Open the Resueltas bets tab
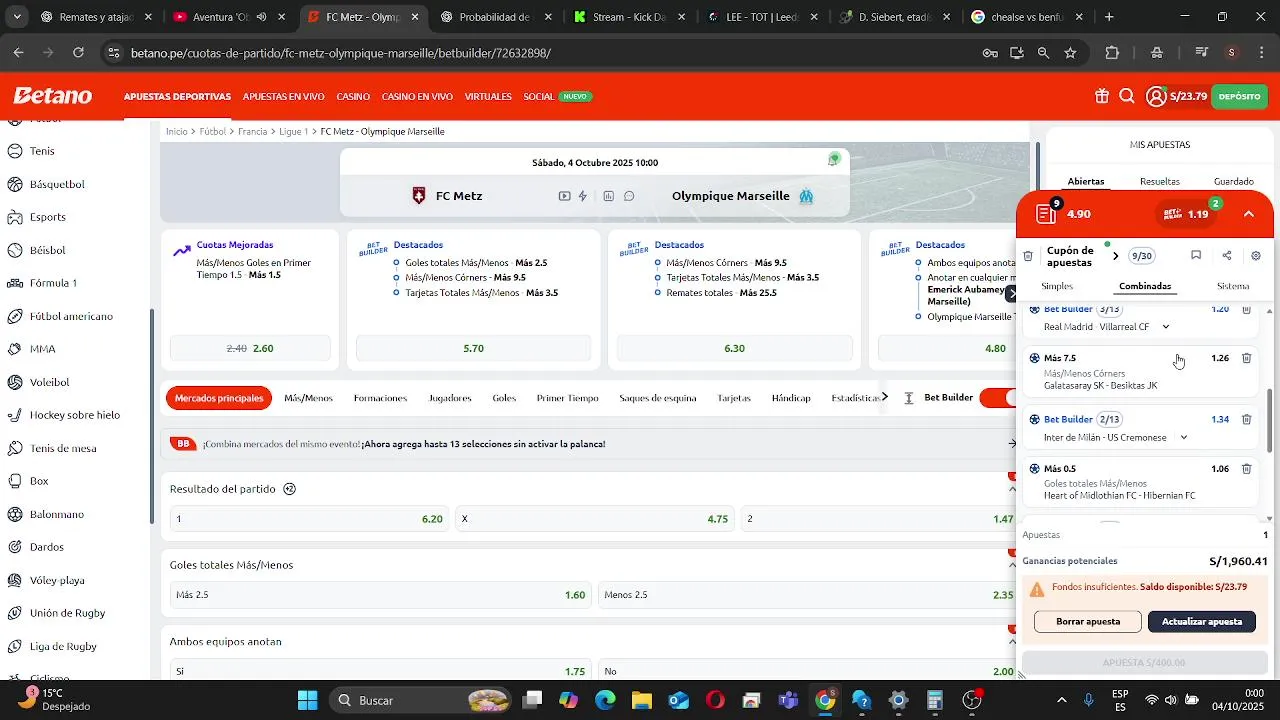The width and height of the screenshot is (1280, 720). pos(1160,182)
